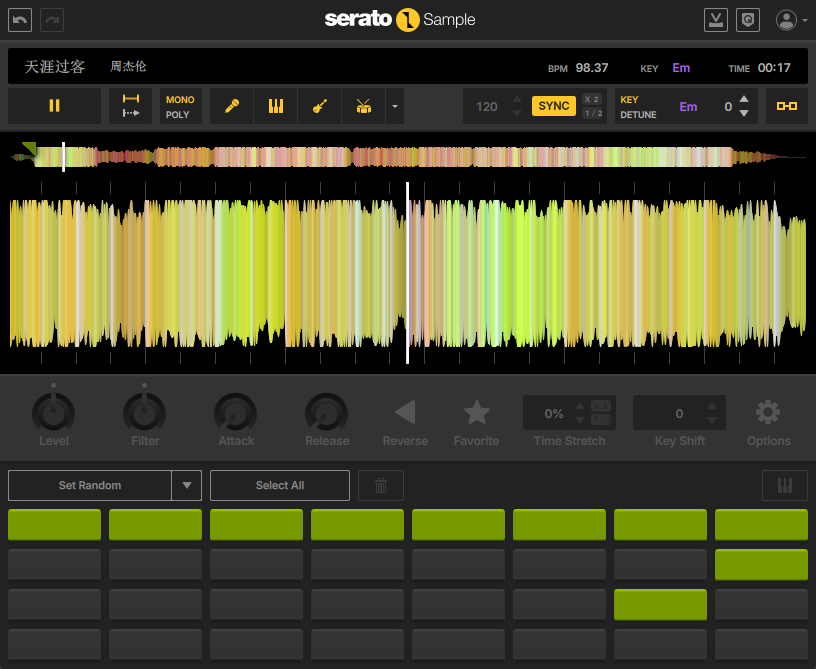Select the first empty pad in second row
This screenshot has height=669, width=816.
point(54,564)
